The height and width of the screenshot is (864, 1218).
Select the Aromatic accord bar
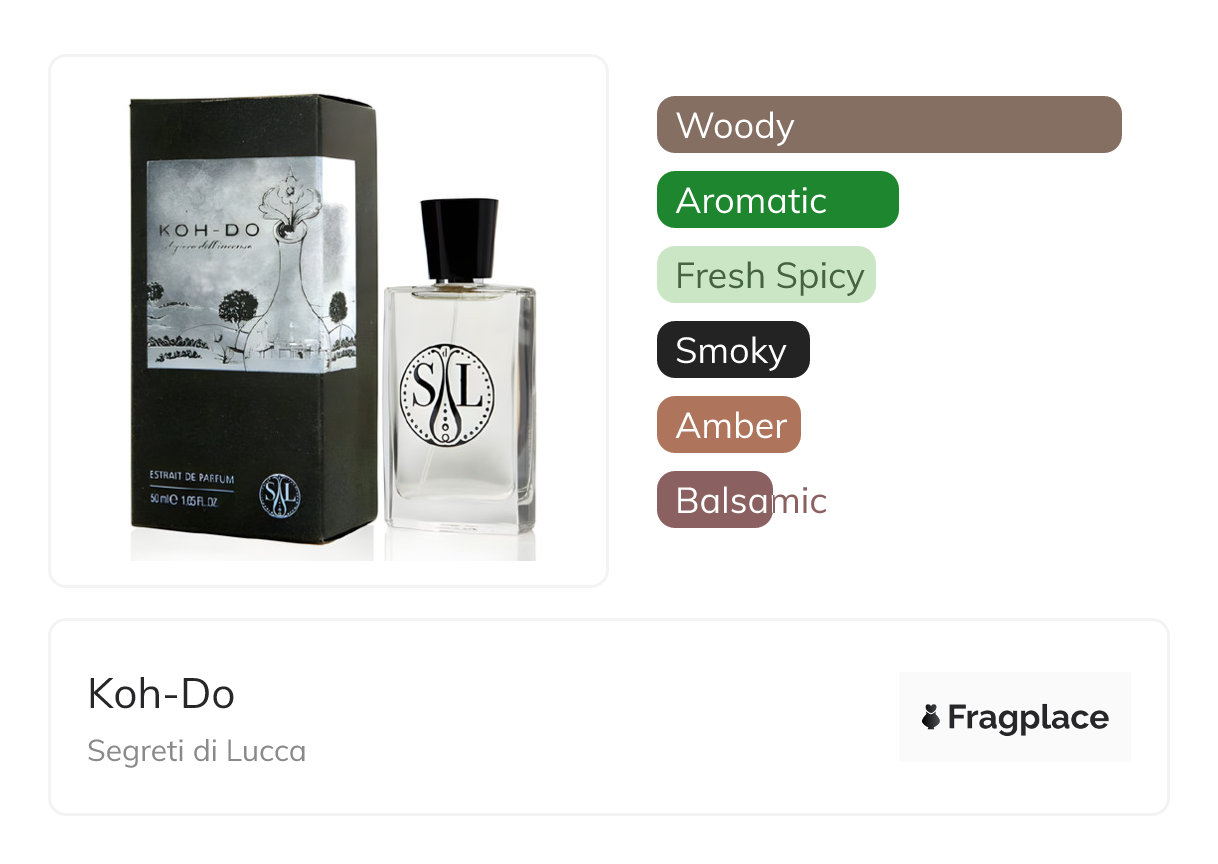(x=778, y=200)
